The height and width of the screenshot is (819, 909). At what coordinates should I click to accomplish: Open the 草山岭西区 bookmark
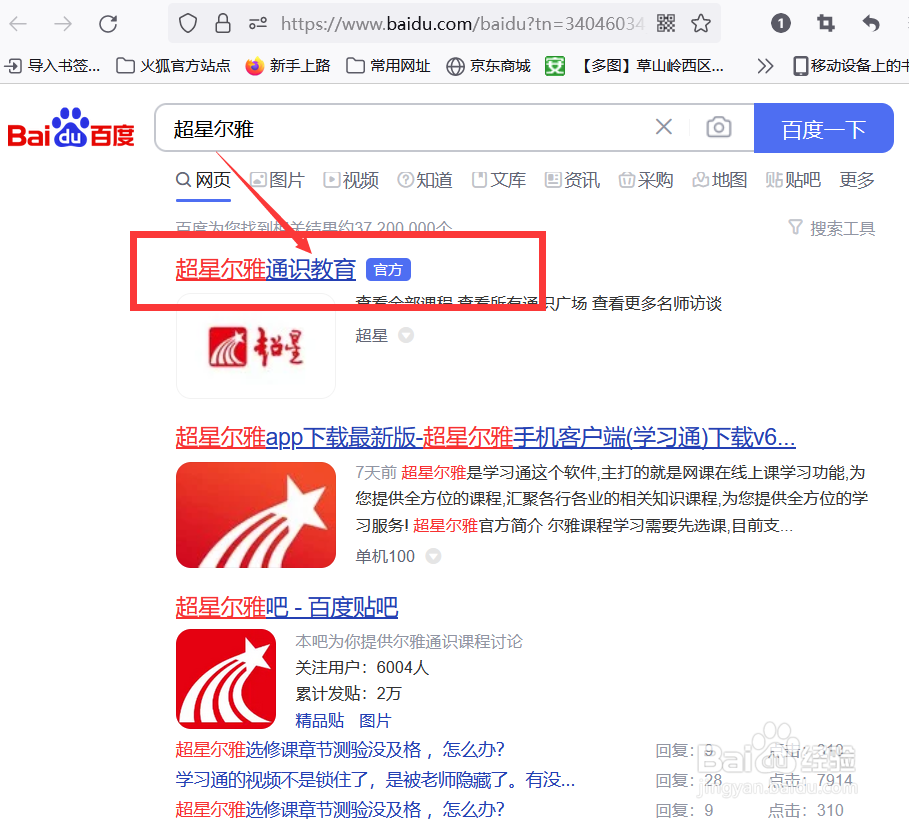[x=635, y=66]
